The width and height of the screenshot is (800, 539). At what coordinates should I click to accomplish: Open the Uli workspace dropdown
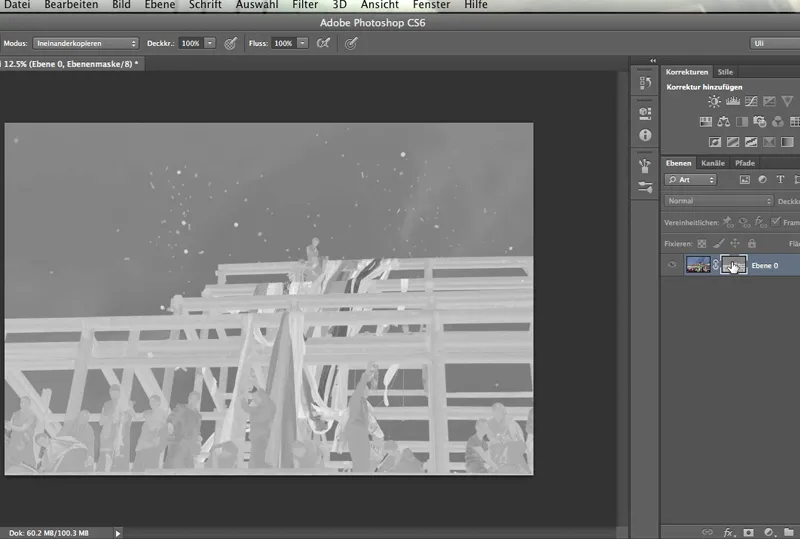(x=775, y=43)
